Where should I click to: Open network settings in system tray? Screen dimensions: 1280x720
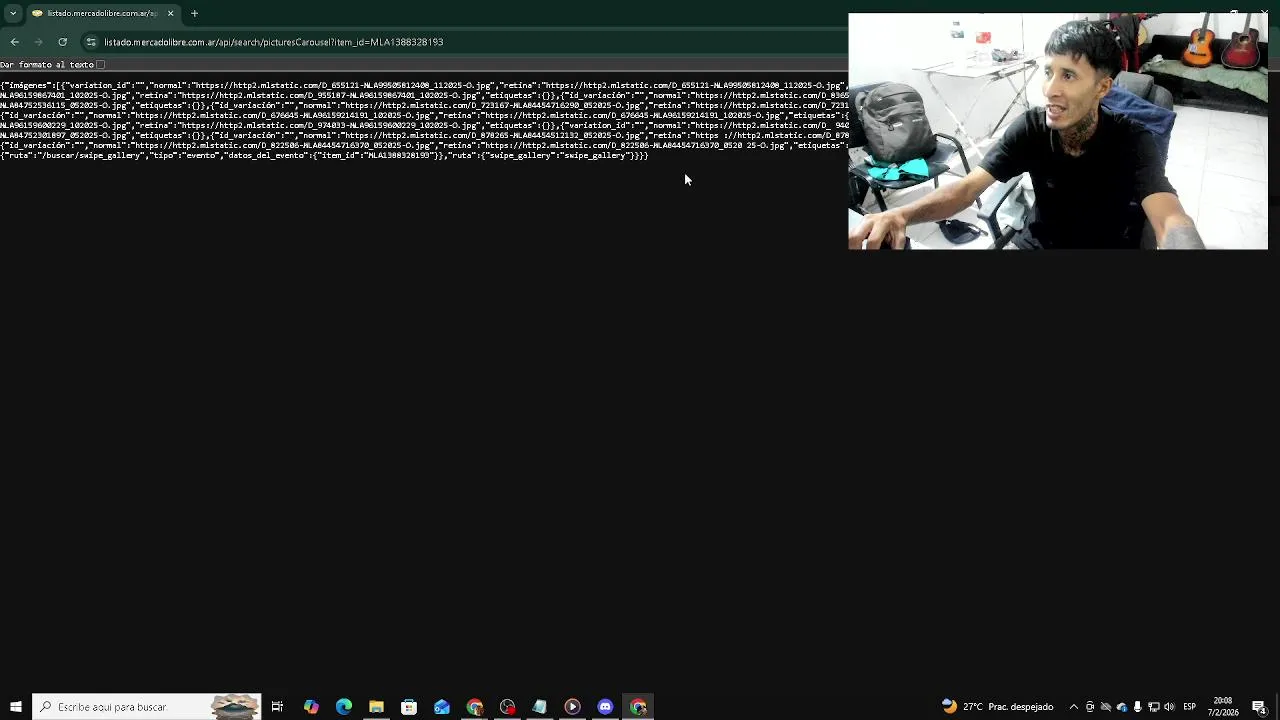[x=1153, y=707]
